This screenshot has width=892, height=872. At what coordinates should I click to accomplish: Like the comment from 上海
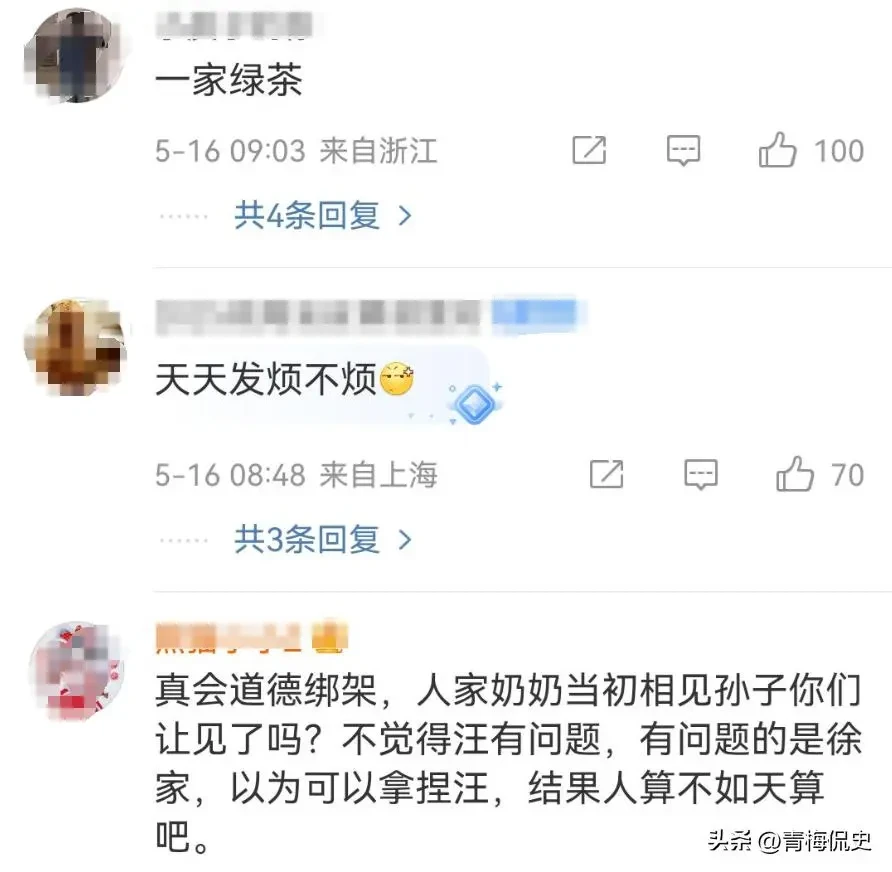795,473
